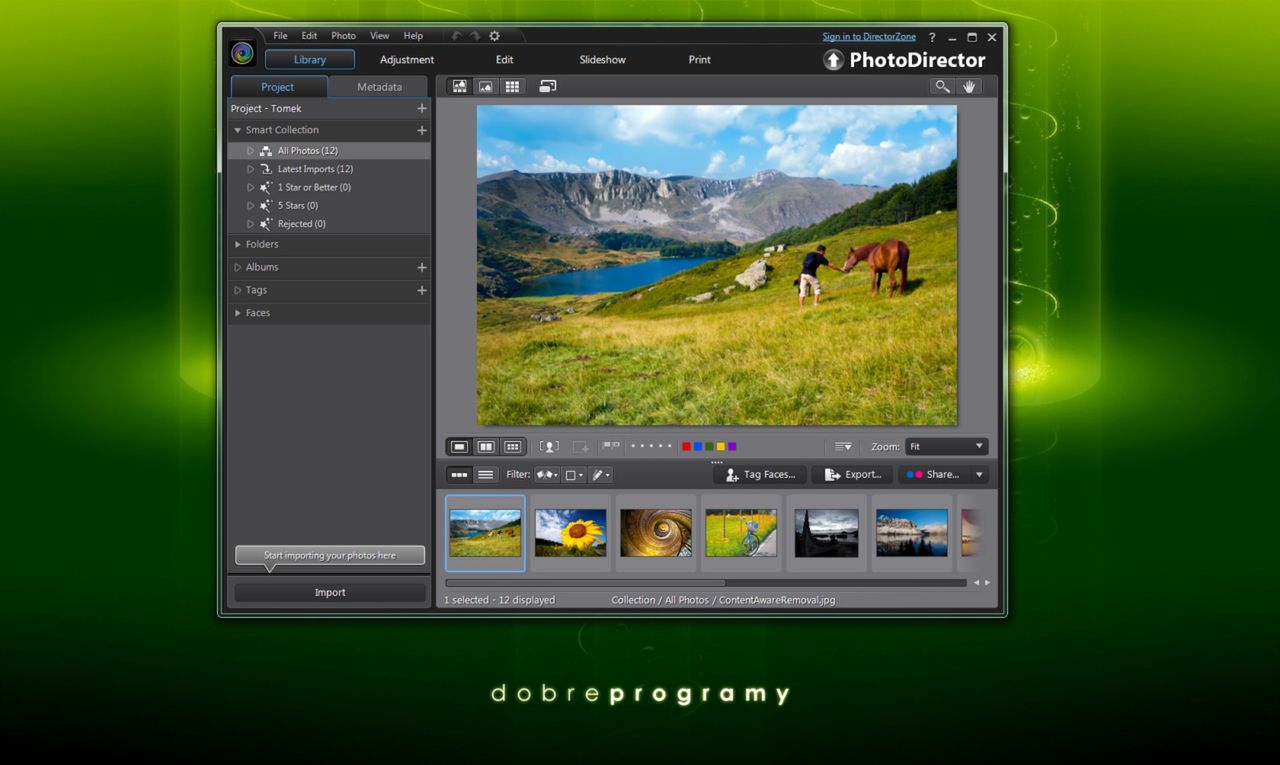This screenshot has height=765, width=1280.
Task: Click the Latest Imports collection icon
Action: 266,169
